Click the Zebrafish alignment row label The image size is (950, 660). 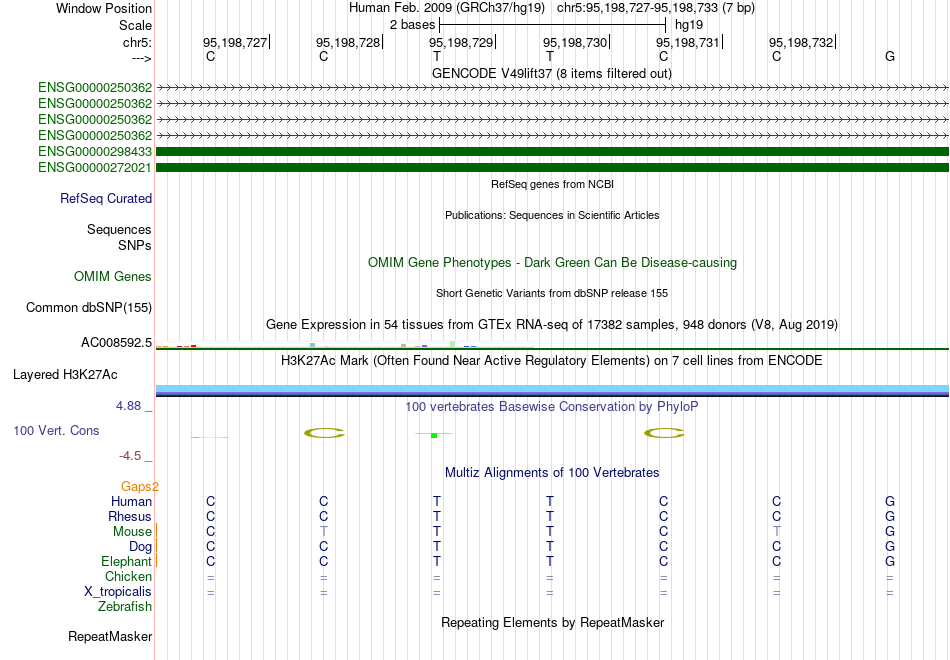[x=125, y=607]
